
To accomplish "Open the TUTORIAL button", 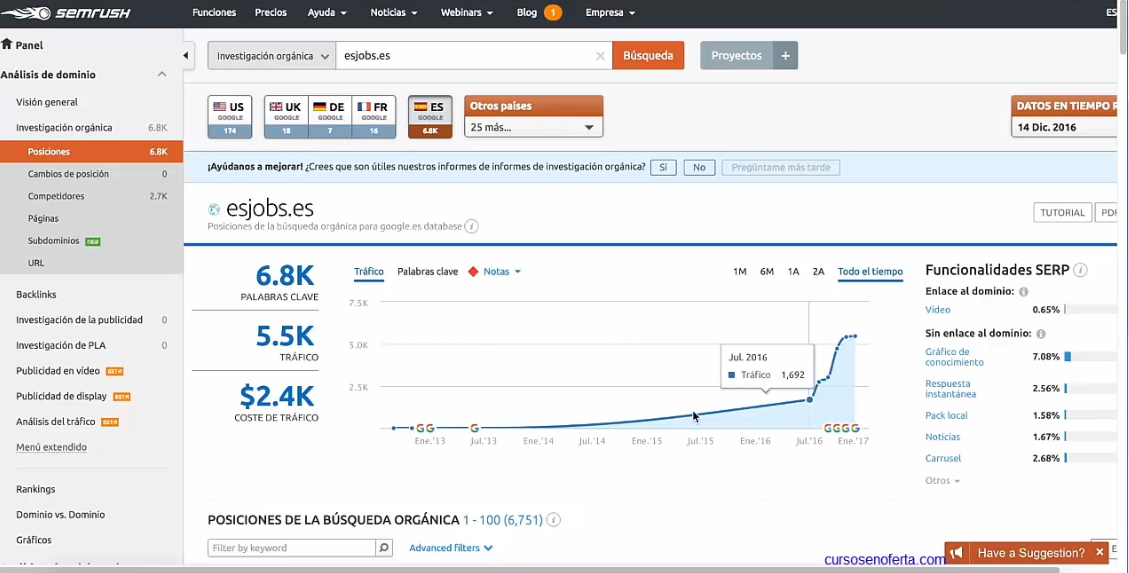I will pos(1062,212).
